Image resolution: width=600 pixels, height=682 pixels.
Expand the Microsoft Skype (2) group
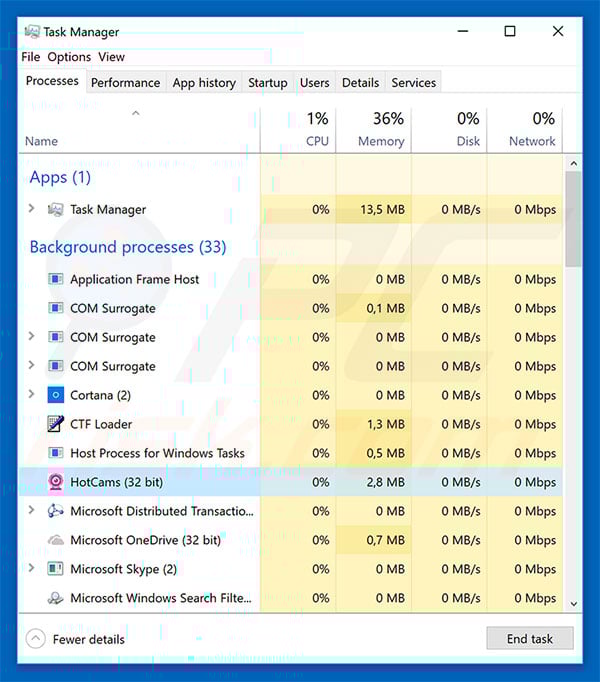coord(31,568)
